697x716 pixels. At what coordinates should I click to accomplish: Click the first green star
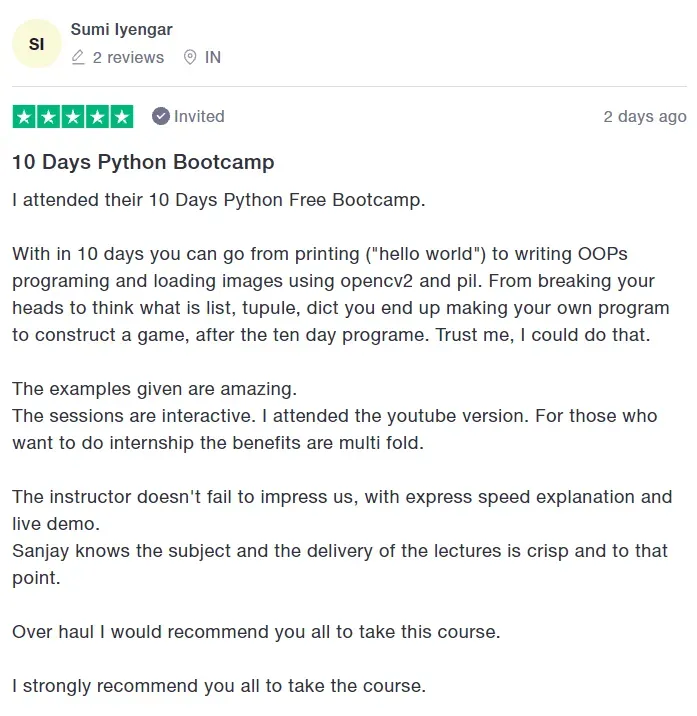point(24,116)
